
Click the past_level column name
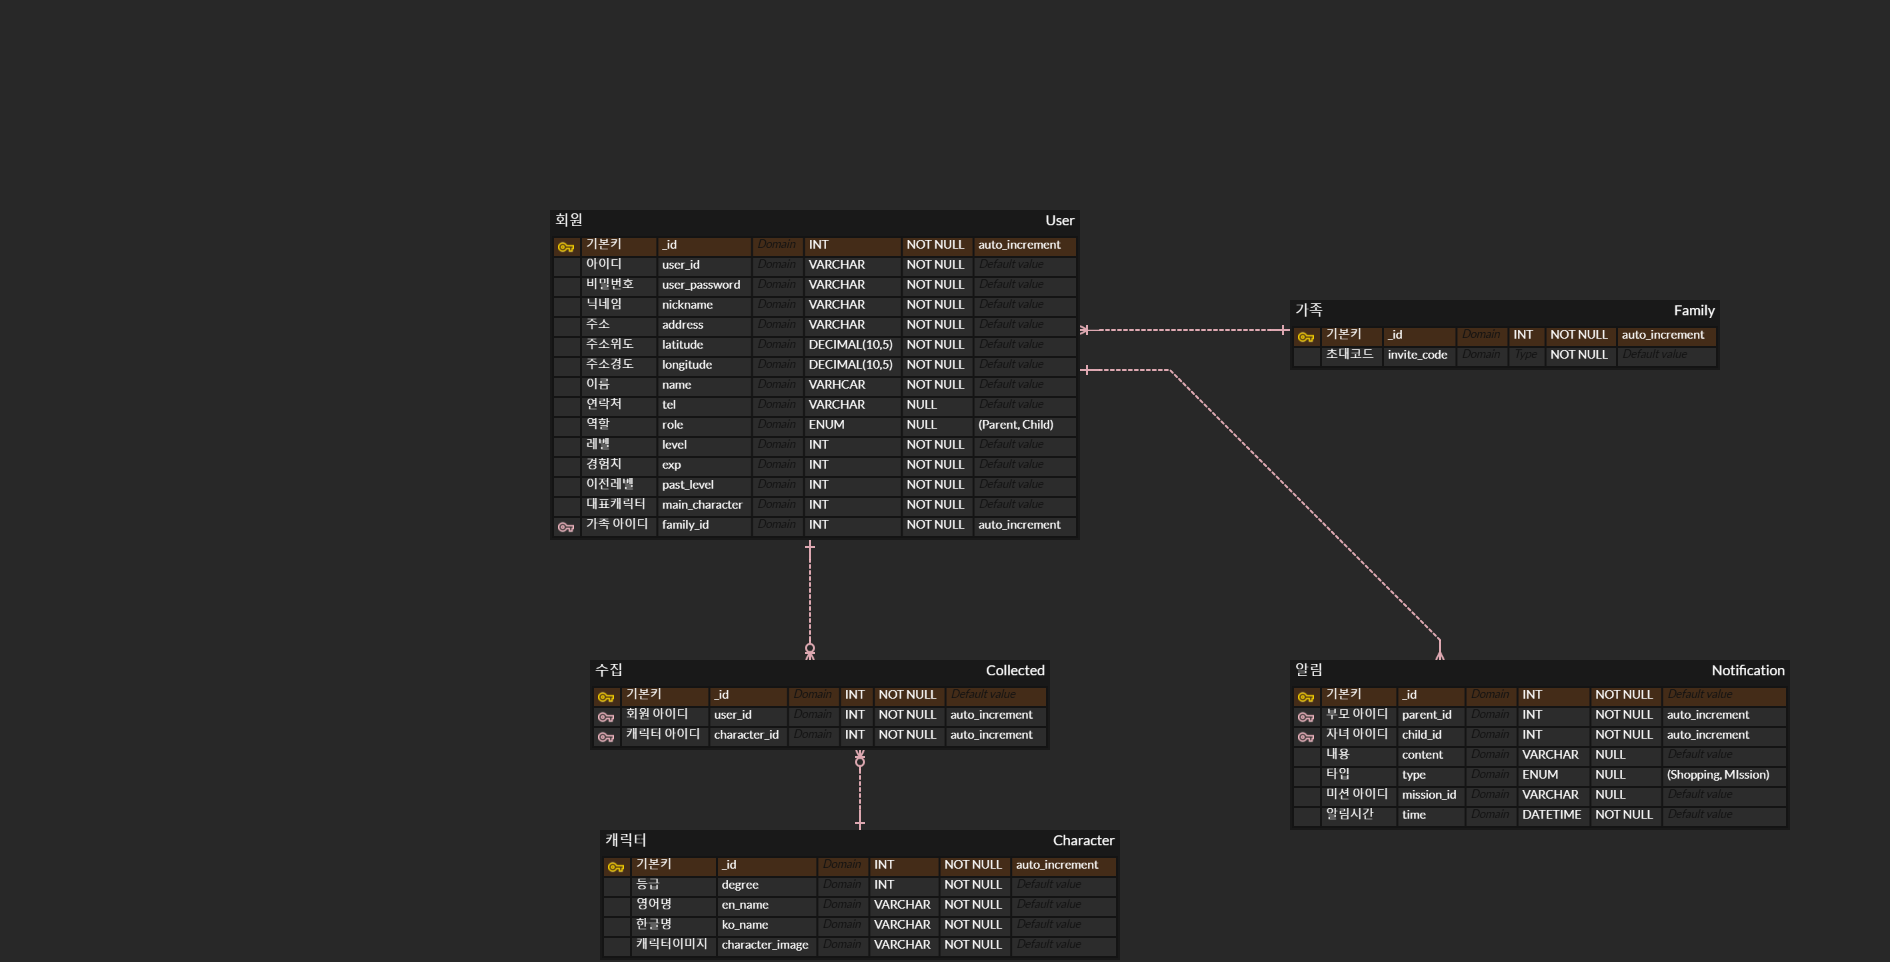[687, 485]
